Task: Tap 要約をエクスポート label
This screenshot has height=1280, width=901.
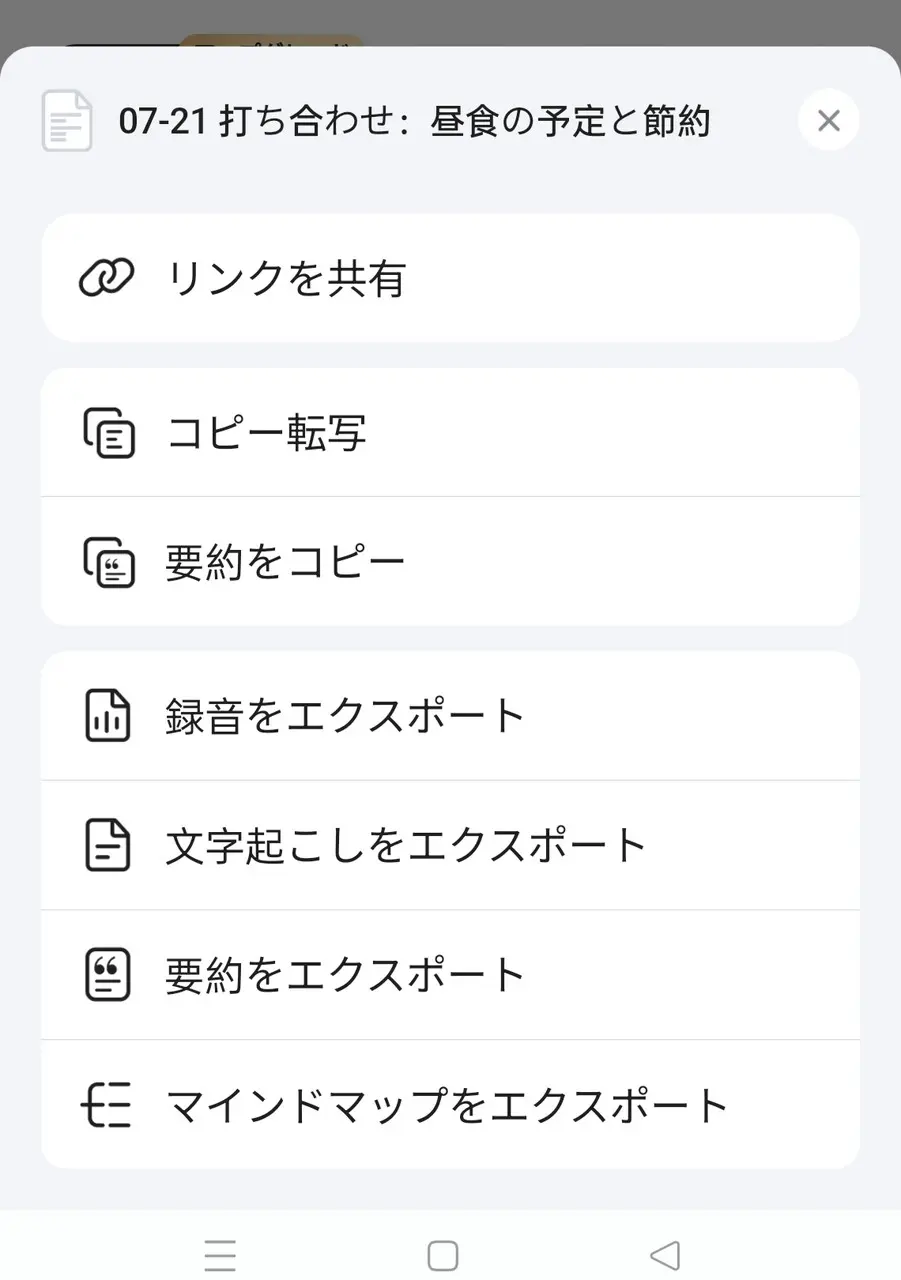Action: click(x=345, y=974)
